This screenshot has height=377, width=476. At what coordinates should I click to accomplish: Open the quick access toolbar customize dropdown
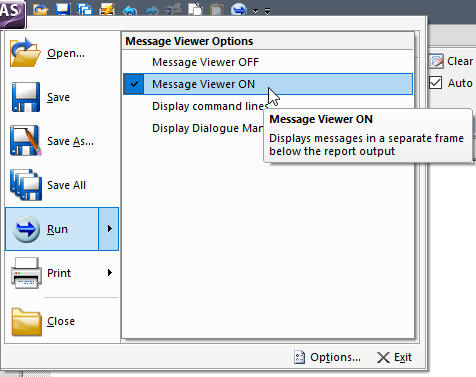[x=267, y=11]
